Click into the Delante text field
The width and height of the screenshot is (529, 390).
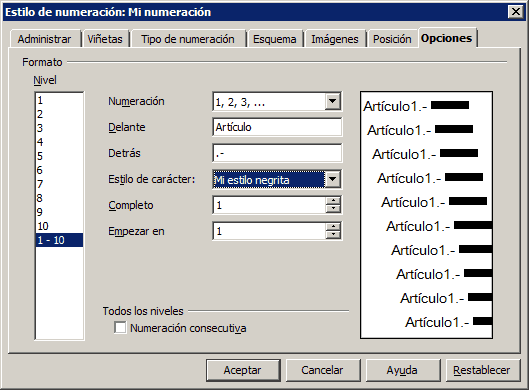[277, 127]
